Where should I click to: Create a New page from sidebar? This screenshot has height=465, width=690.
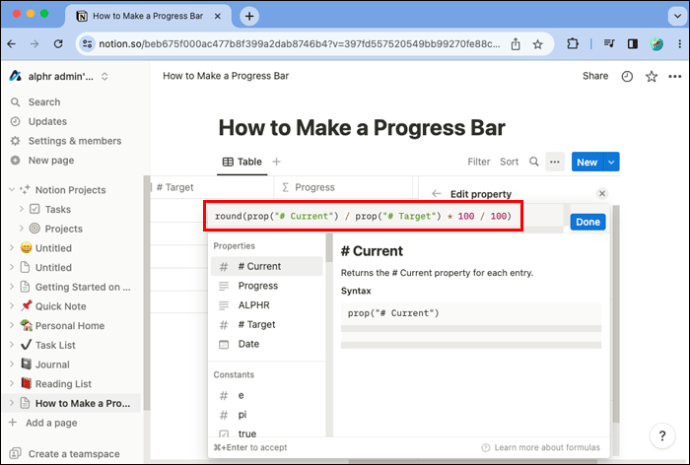(x=51, y=160)
